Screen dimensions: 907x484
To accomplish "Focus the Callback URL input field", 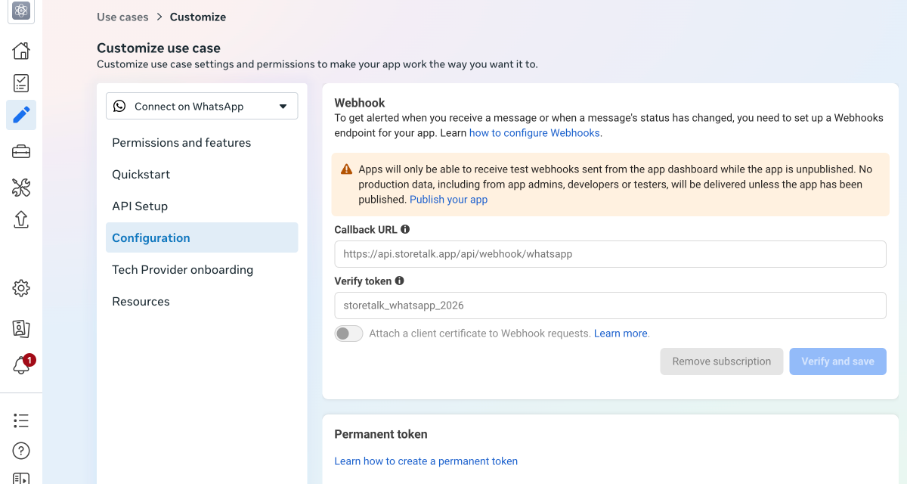I will tap(610, 254).
